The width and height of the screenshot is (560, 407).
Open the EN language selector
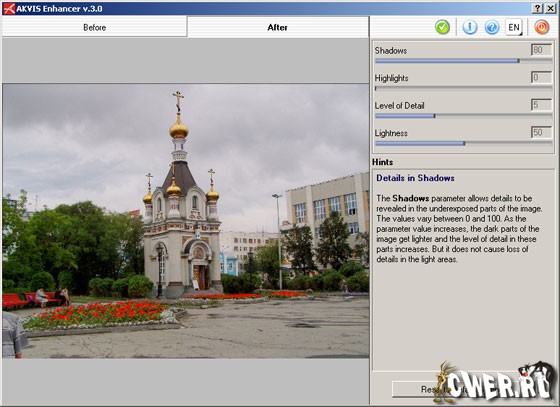point(514,27)
